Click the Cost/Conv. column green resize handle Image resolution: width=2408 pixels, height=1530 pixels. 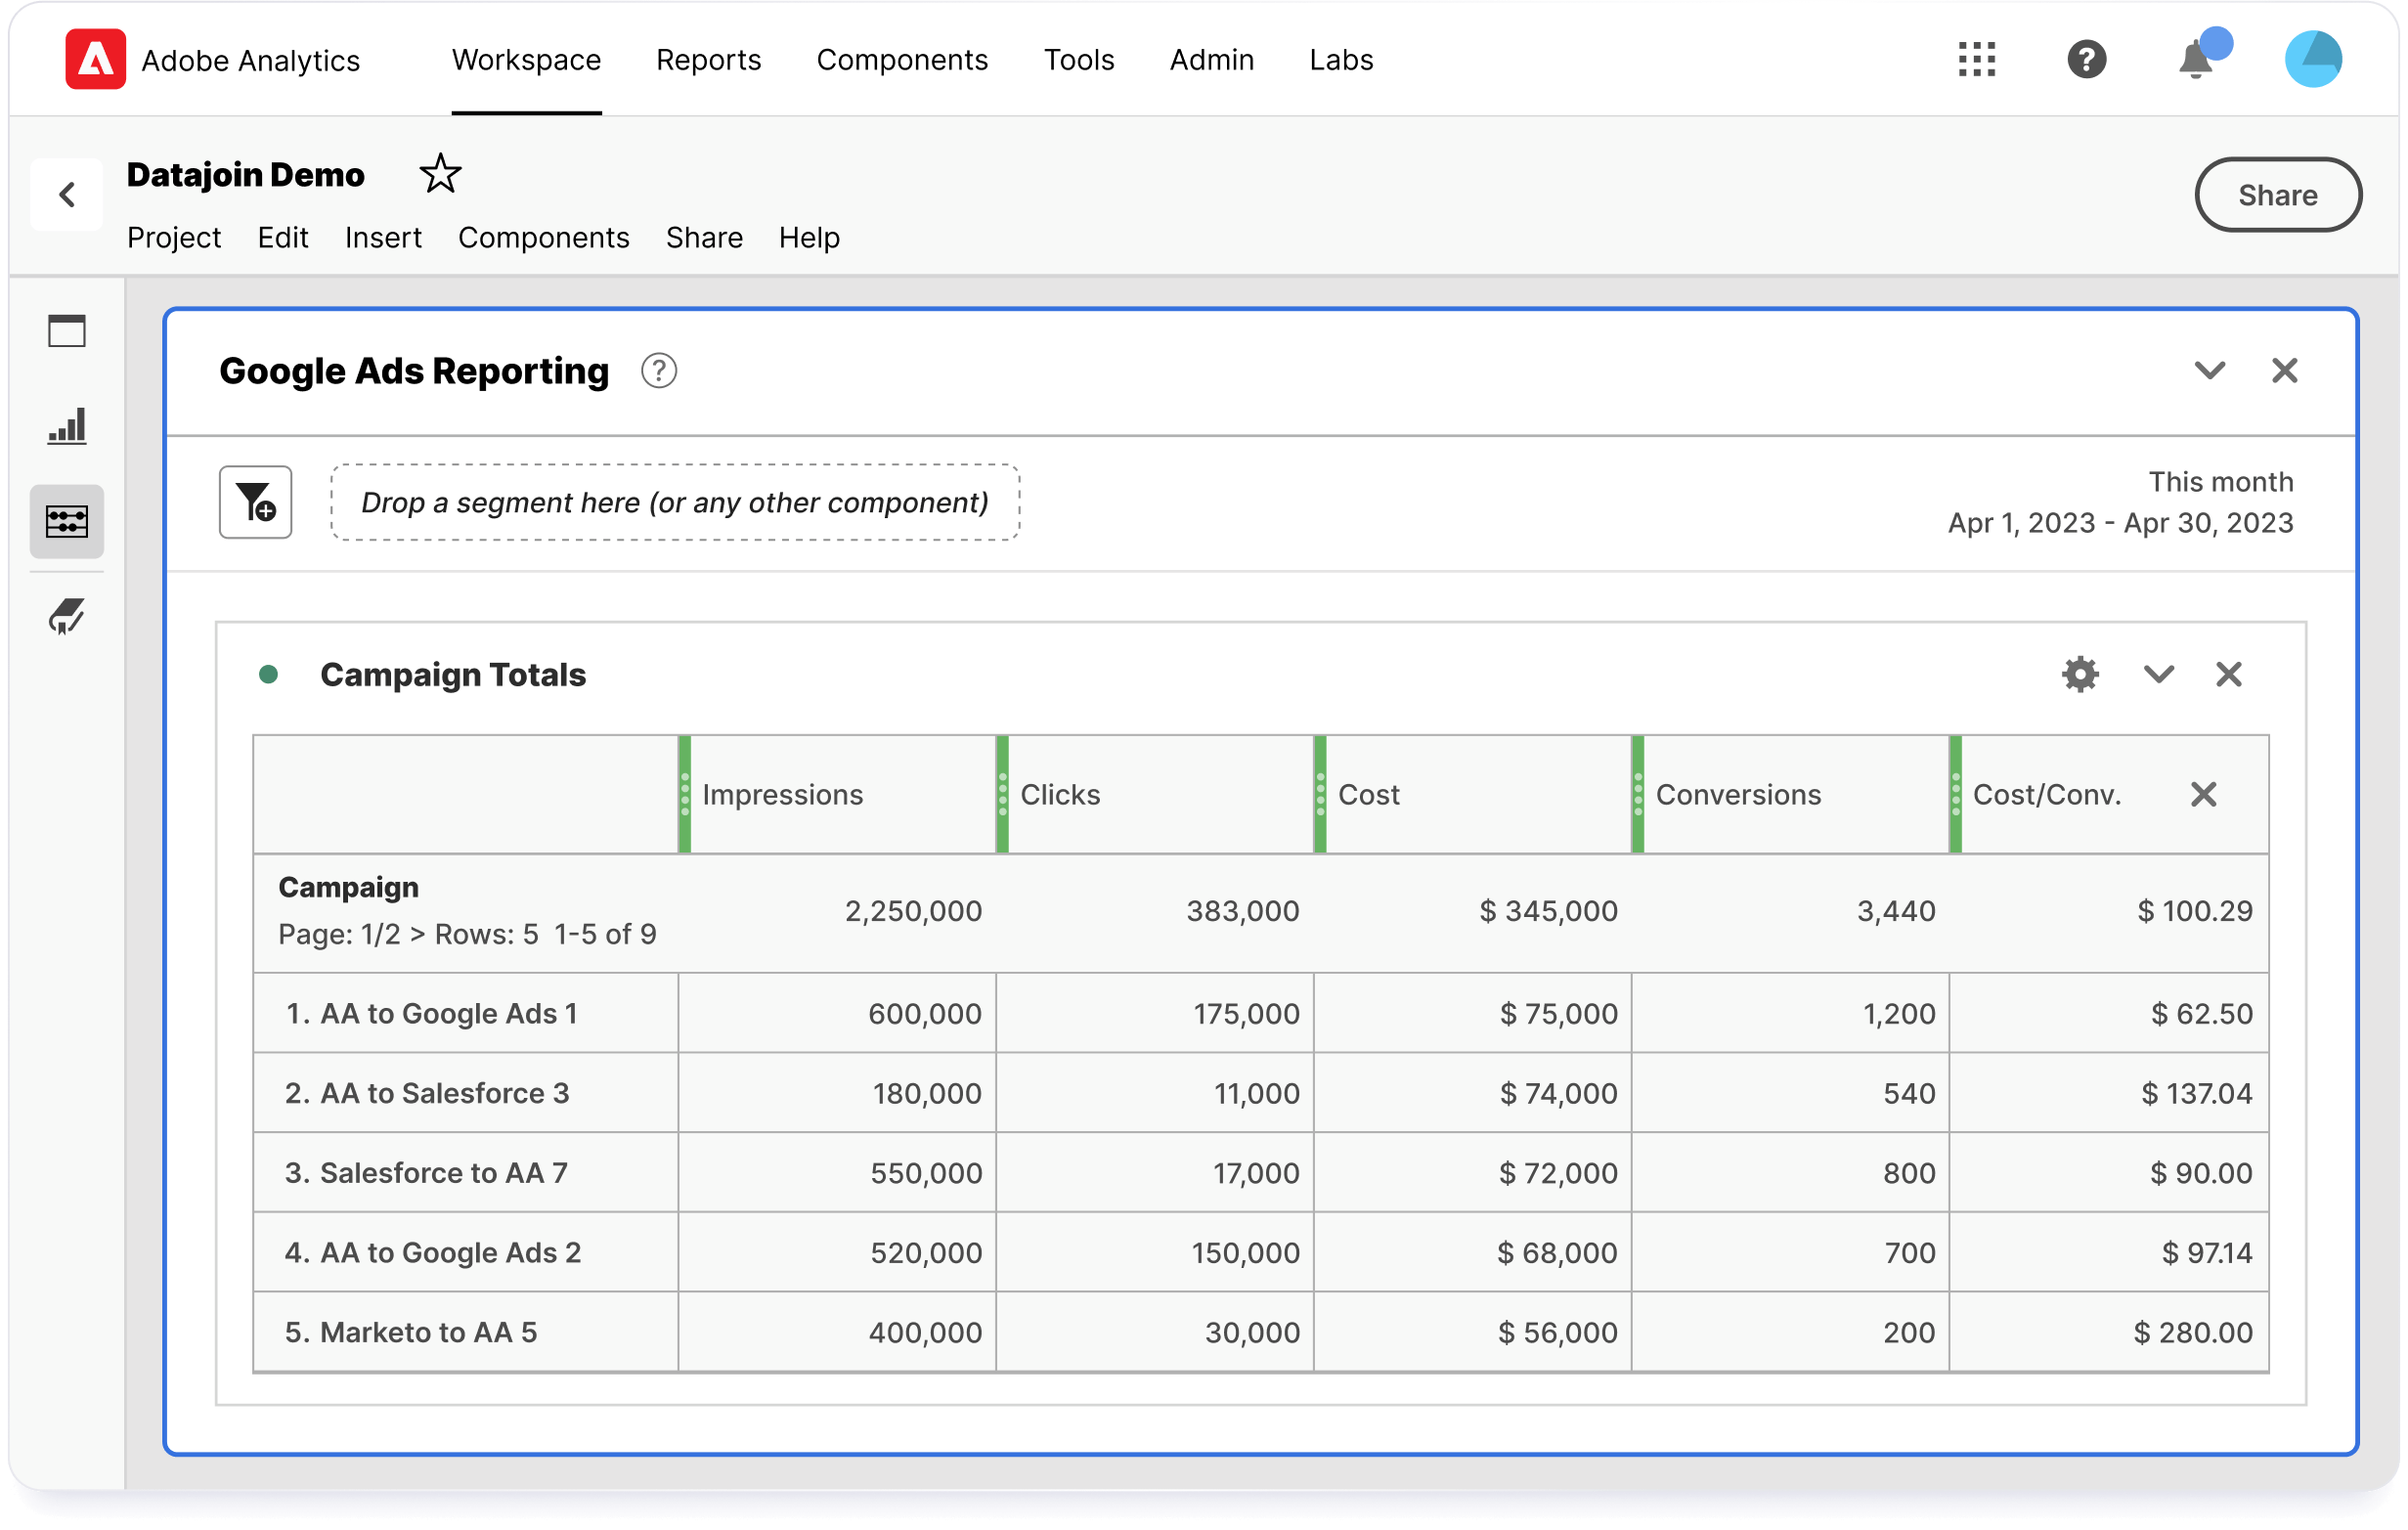pos(1955,794)
